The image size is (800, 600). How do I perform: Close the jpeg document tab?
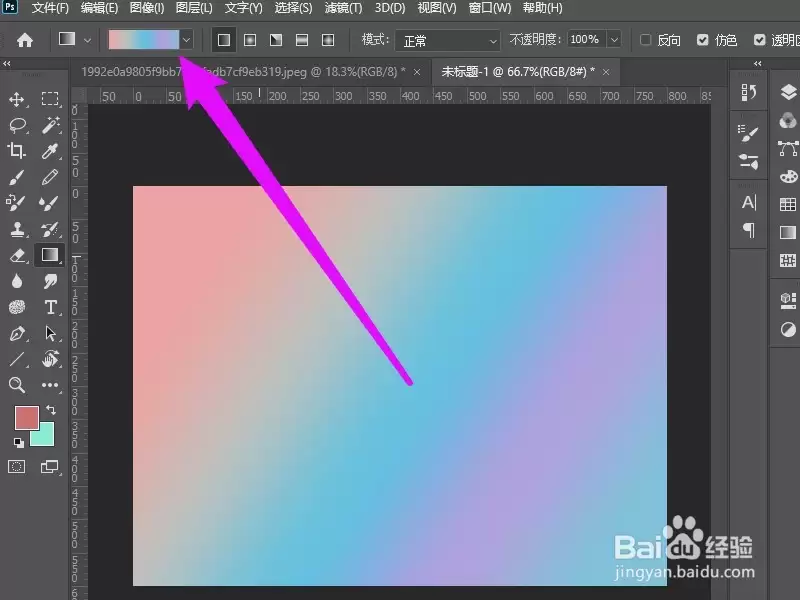point(417,72)
